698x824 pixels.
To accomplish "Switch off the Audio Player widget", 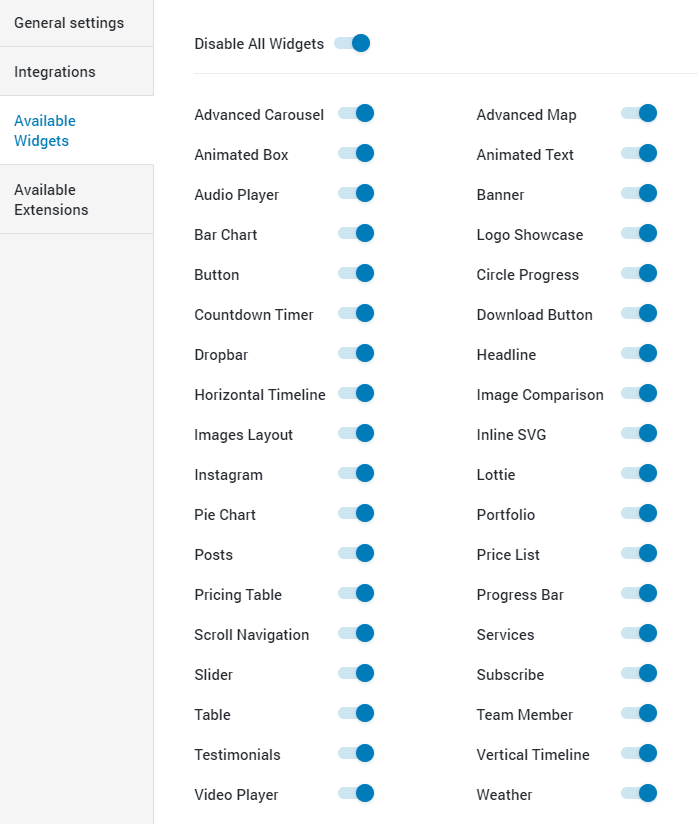I will [x=356, y=194].
